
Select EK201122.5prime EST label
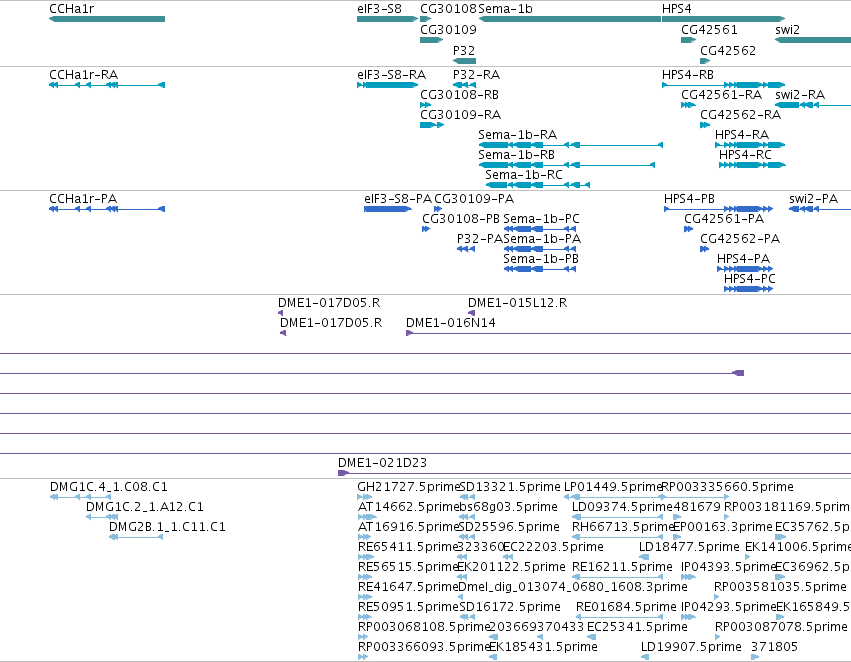click(x=511, y=568)
